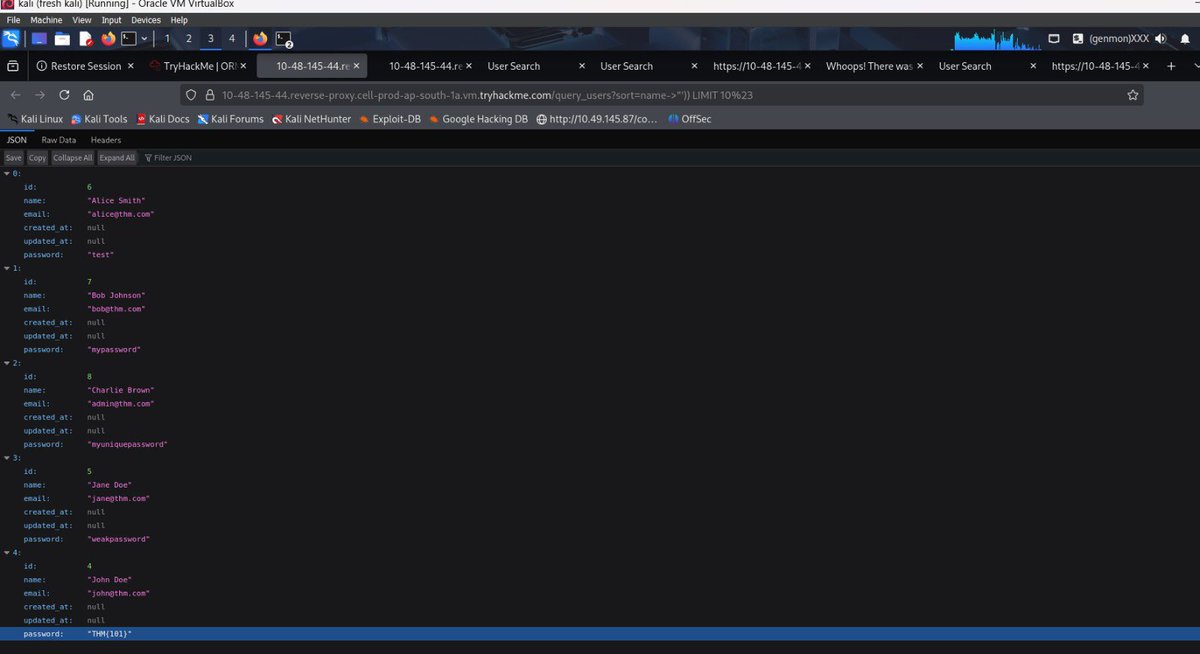Open the Kali Forums bookmark
Image resolution: width=1200 pixels, height=654 pixels.
230,119
